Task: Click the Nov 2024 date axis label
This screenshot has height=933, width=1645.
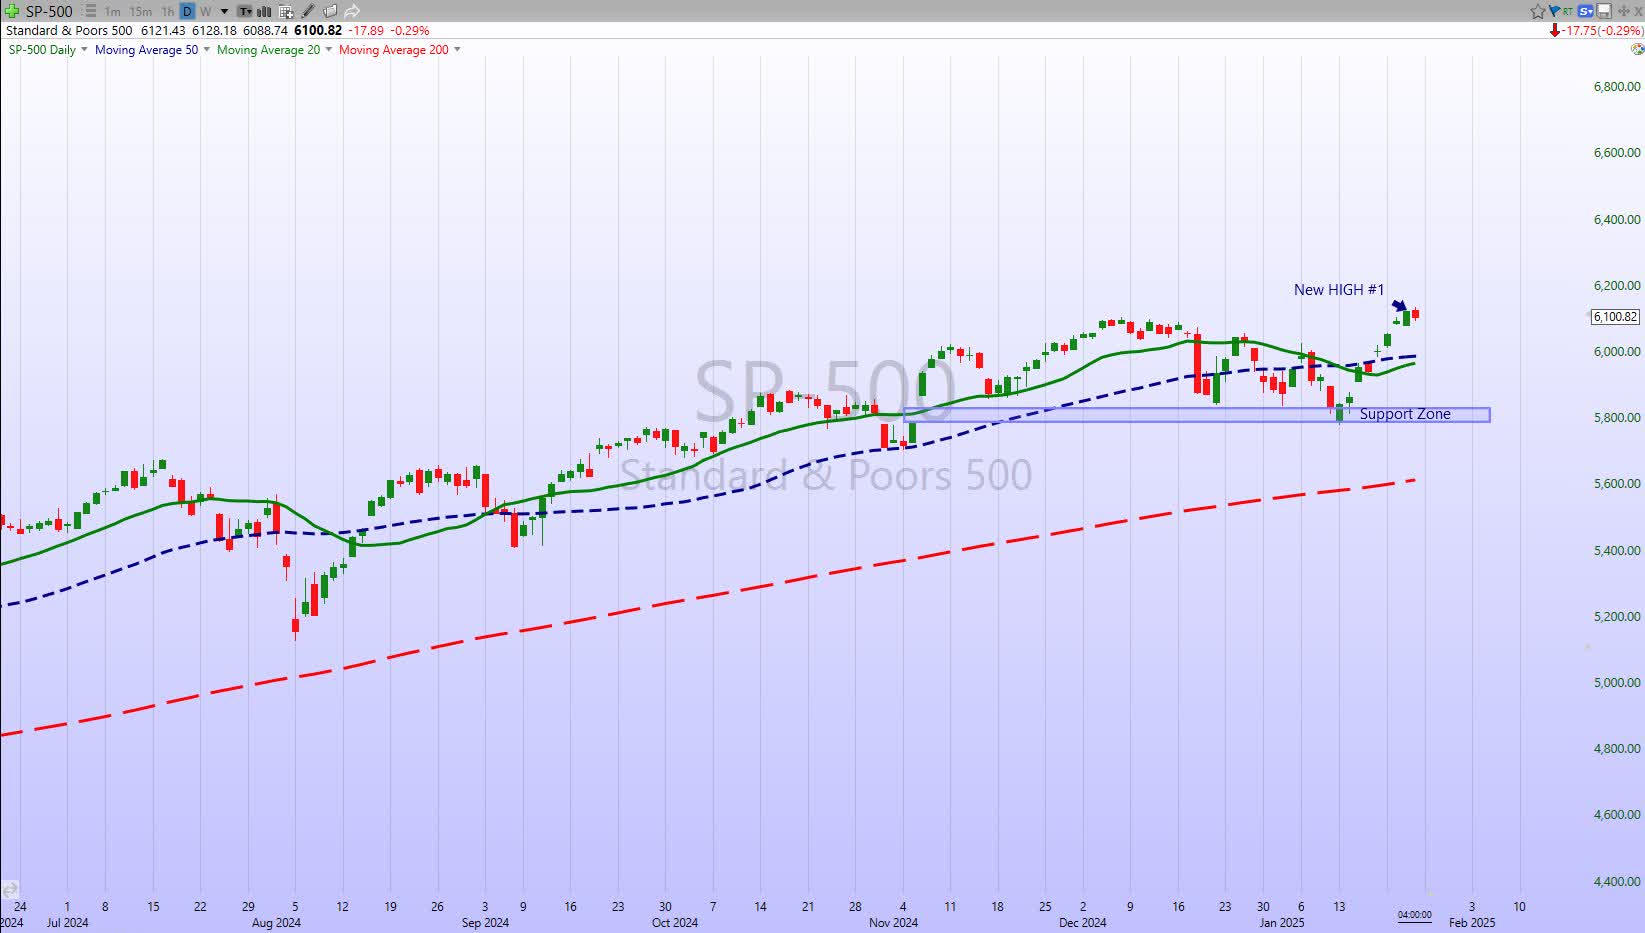Action: coord(894,923)
